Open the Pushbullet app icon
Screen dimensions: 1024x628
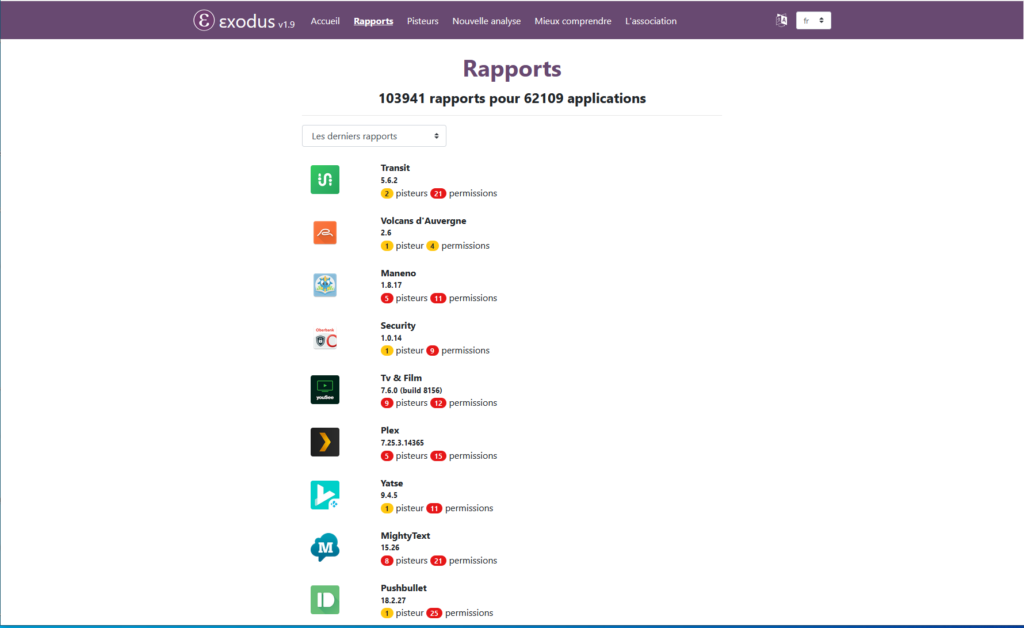tap(325, 599)
